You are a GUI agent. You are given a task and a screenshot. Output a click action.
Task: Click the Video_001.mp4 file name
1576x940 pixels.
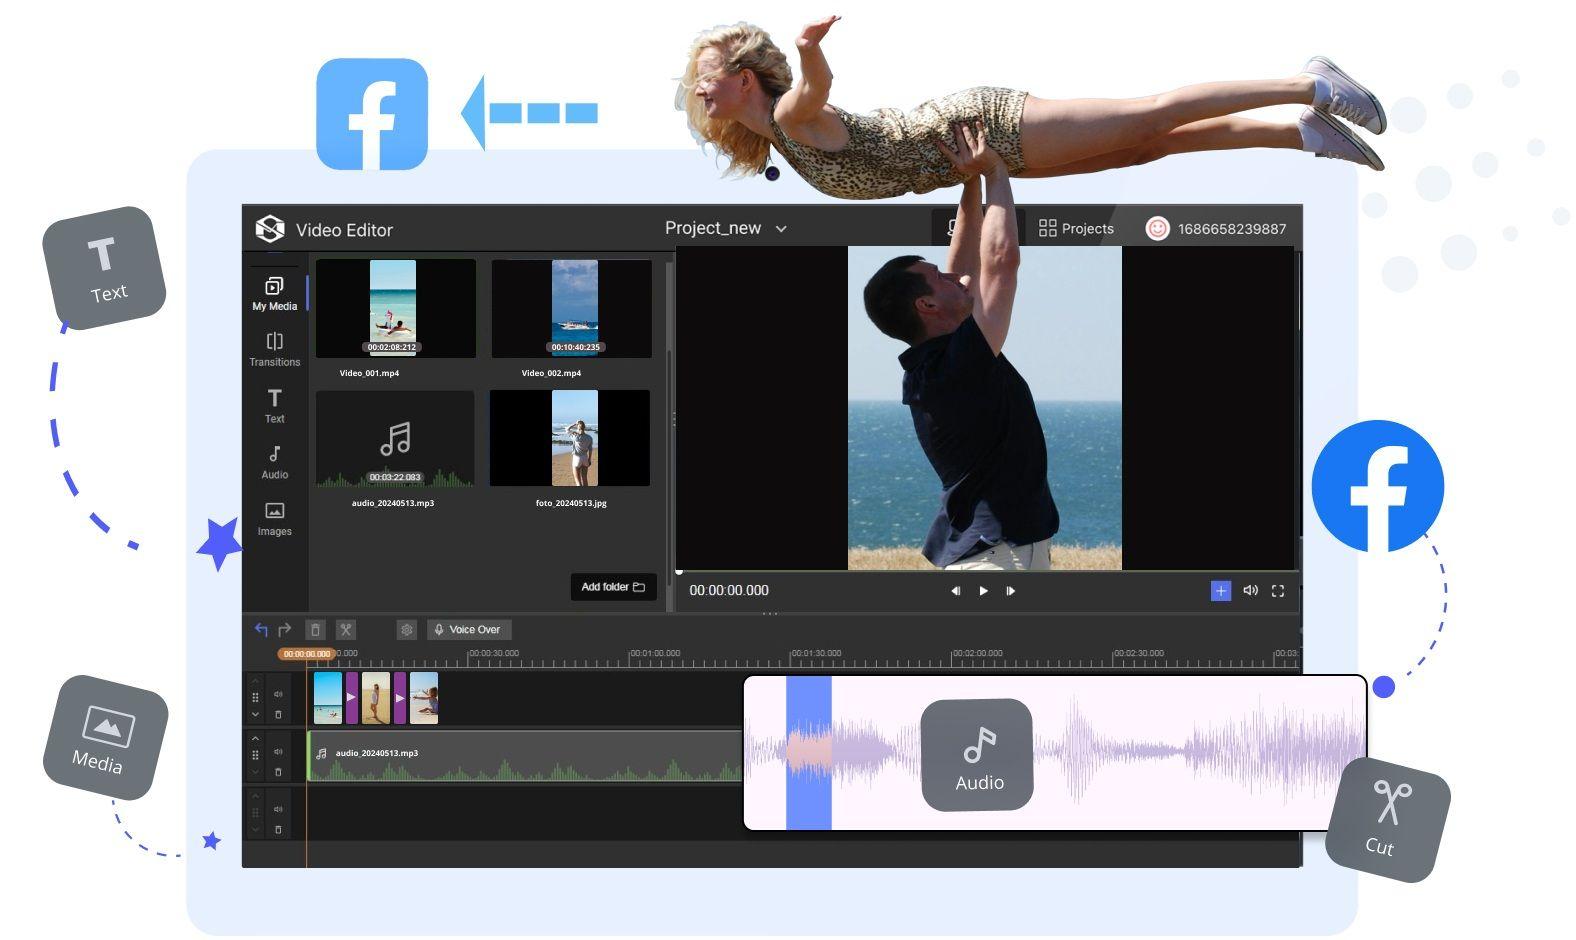coord(369,373)
